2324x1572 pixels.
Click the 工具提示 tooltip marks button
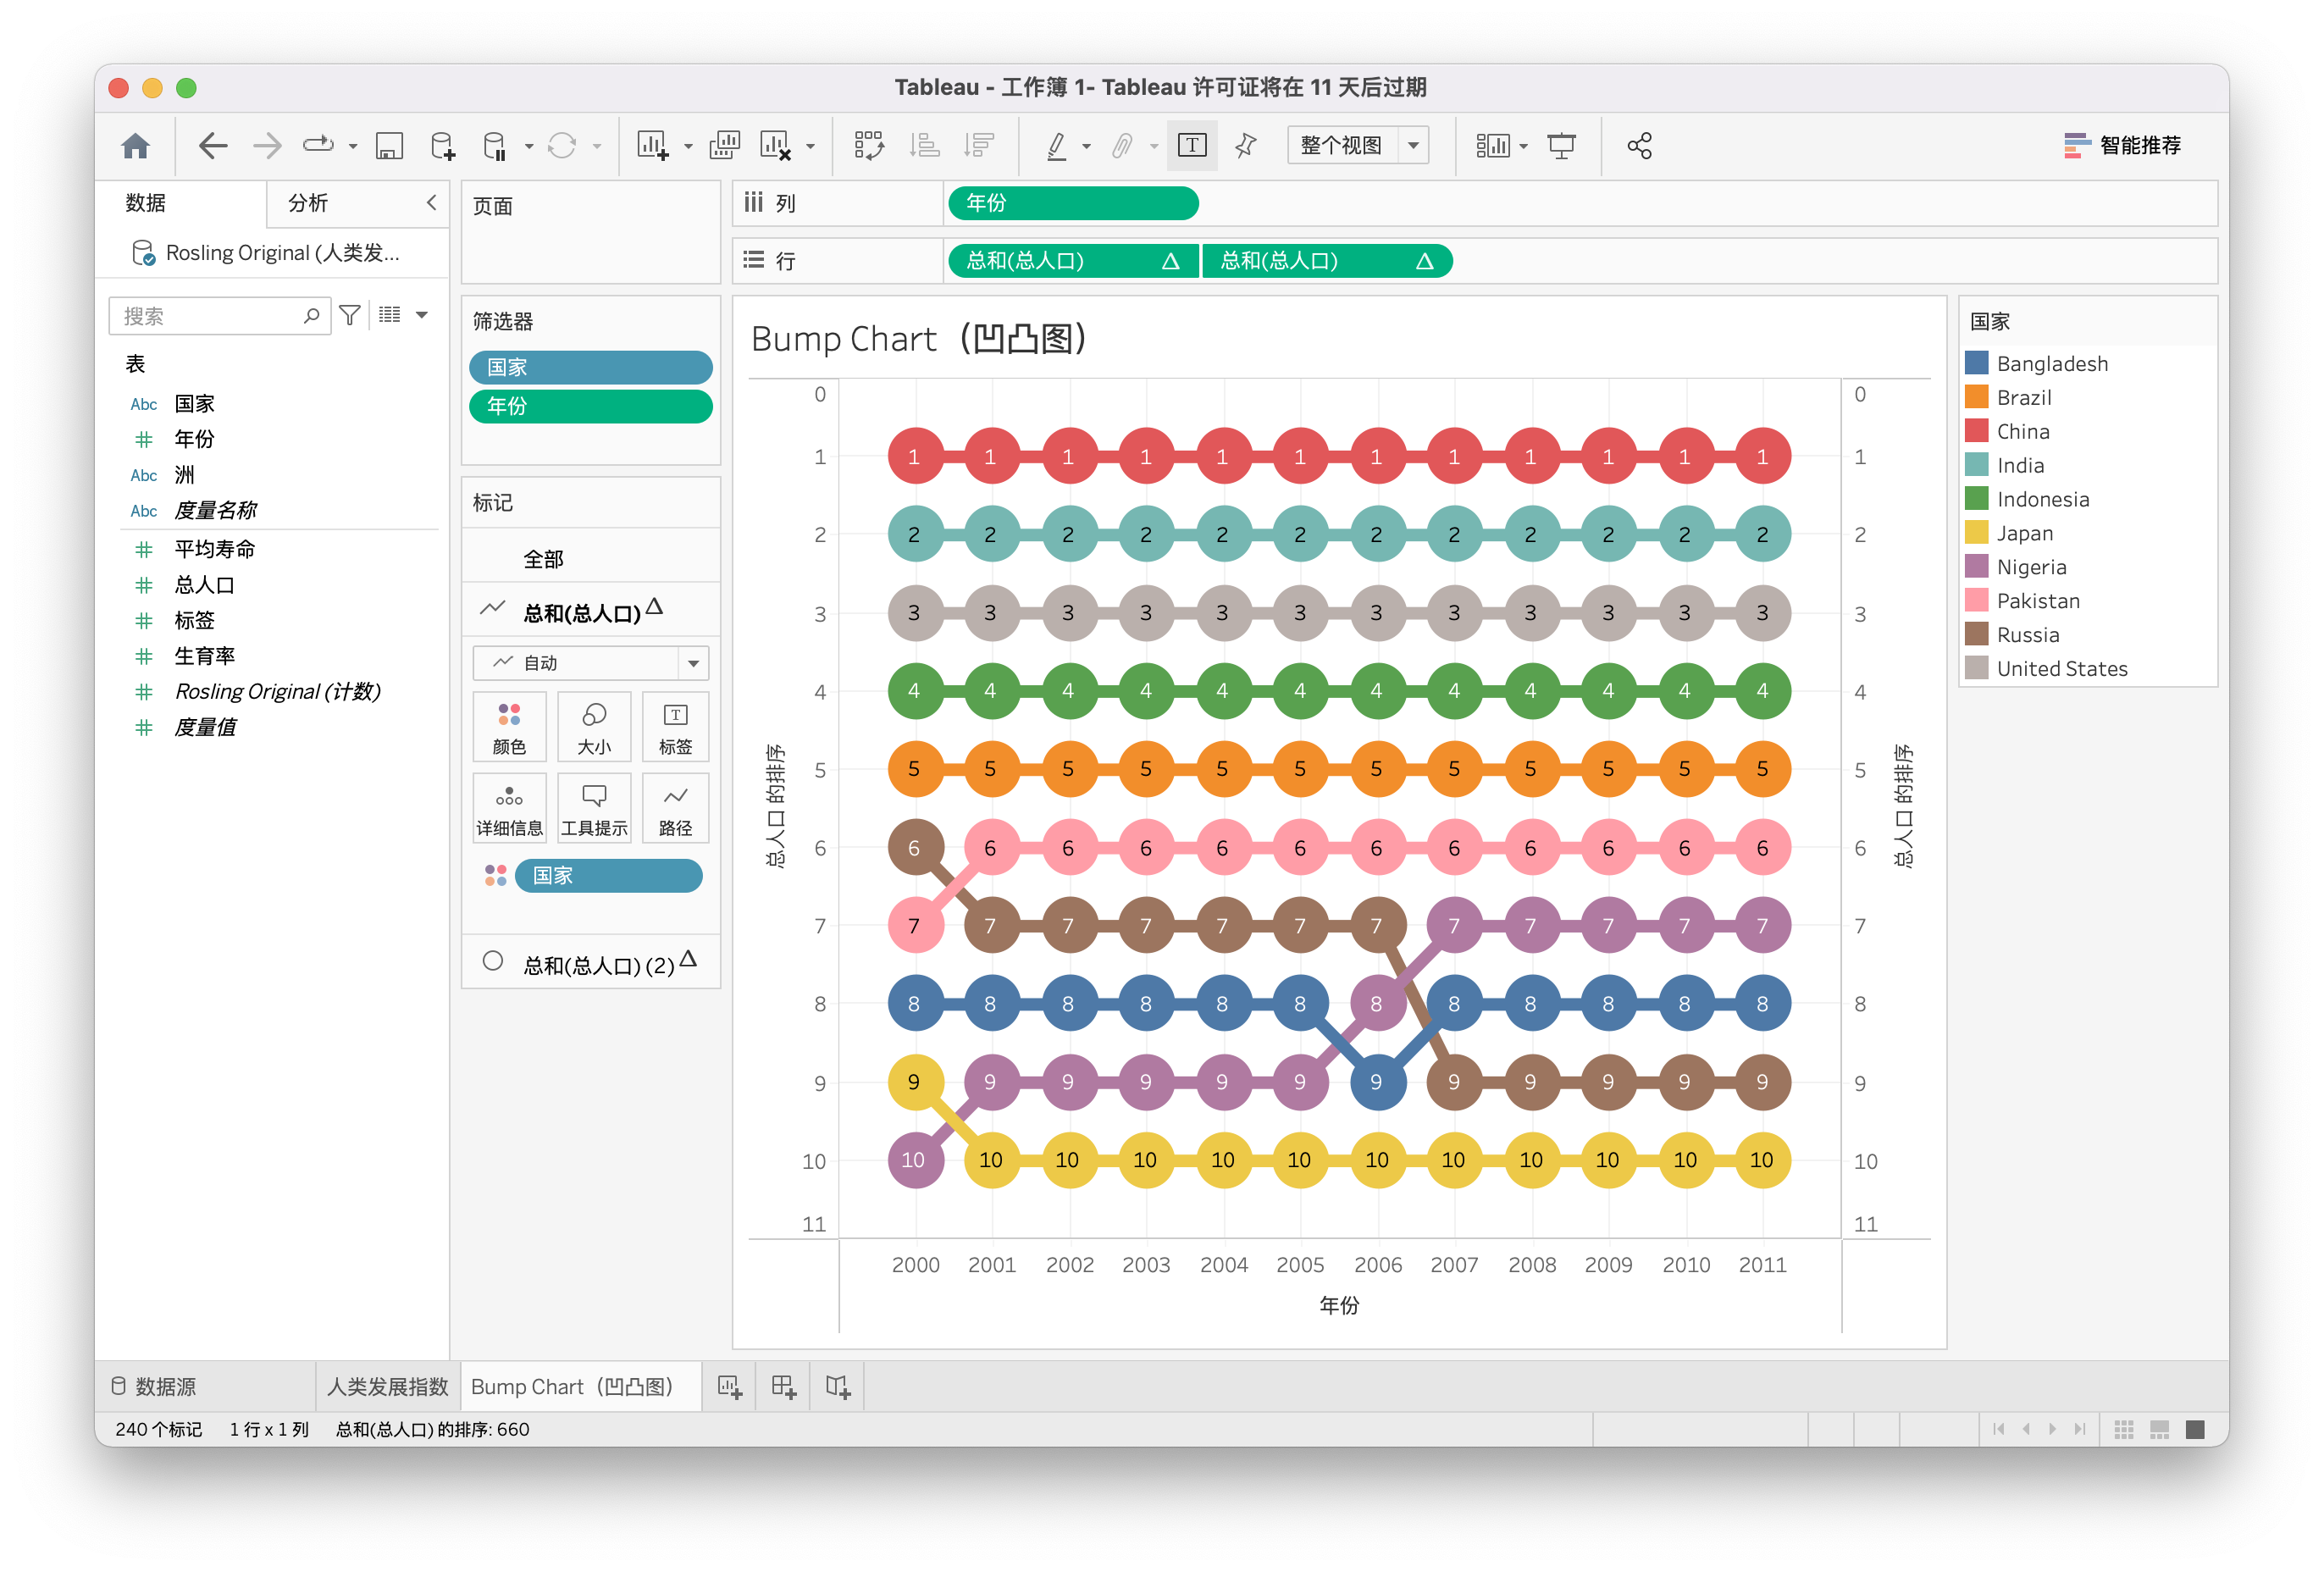(x=594, y=808)
